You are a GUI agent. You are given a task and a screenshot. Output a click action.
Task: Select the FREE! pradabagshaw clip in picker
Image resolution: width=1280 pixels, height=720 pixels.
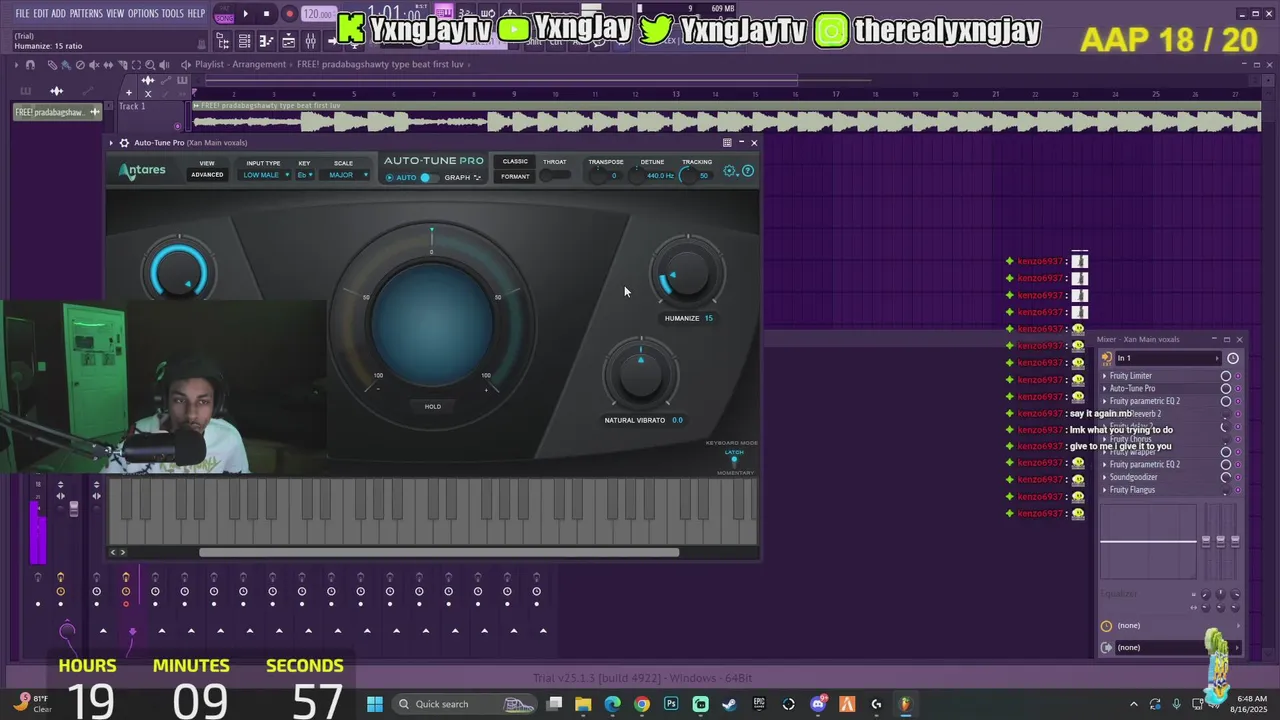pos(57,112)
